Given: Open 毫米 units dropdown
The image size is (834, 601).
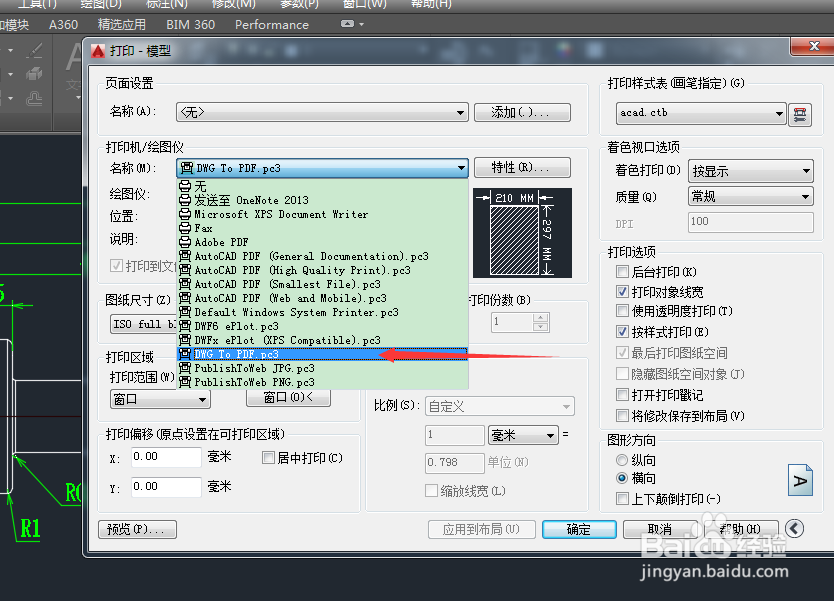Looking at the screenshot, I should coord(523,435).
